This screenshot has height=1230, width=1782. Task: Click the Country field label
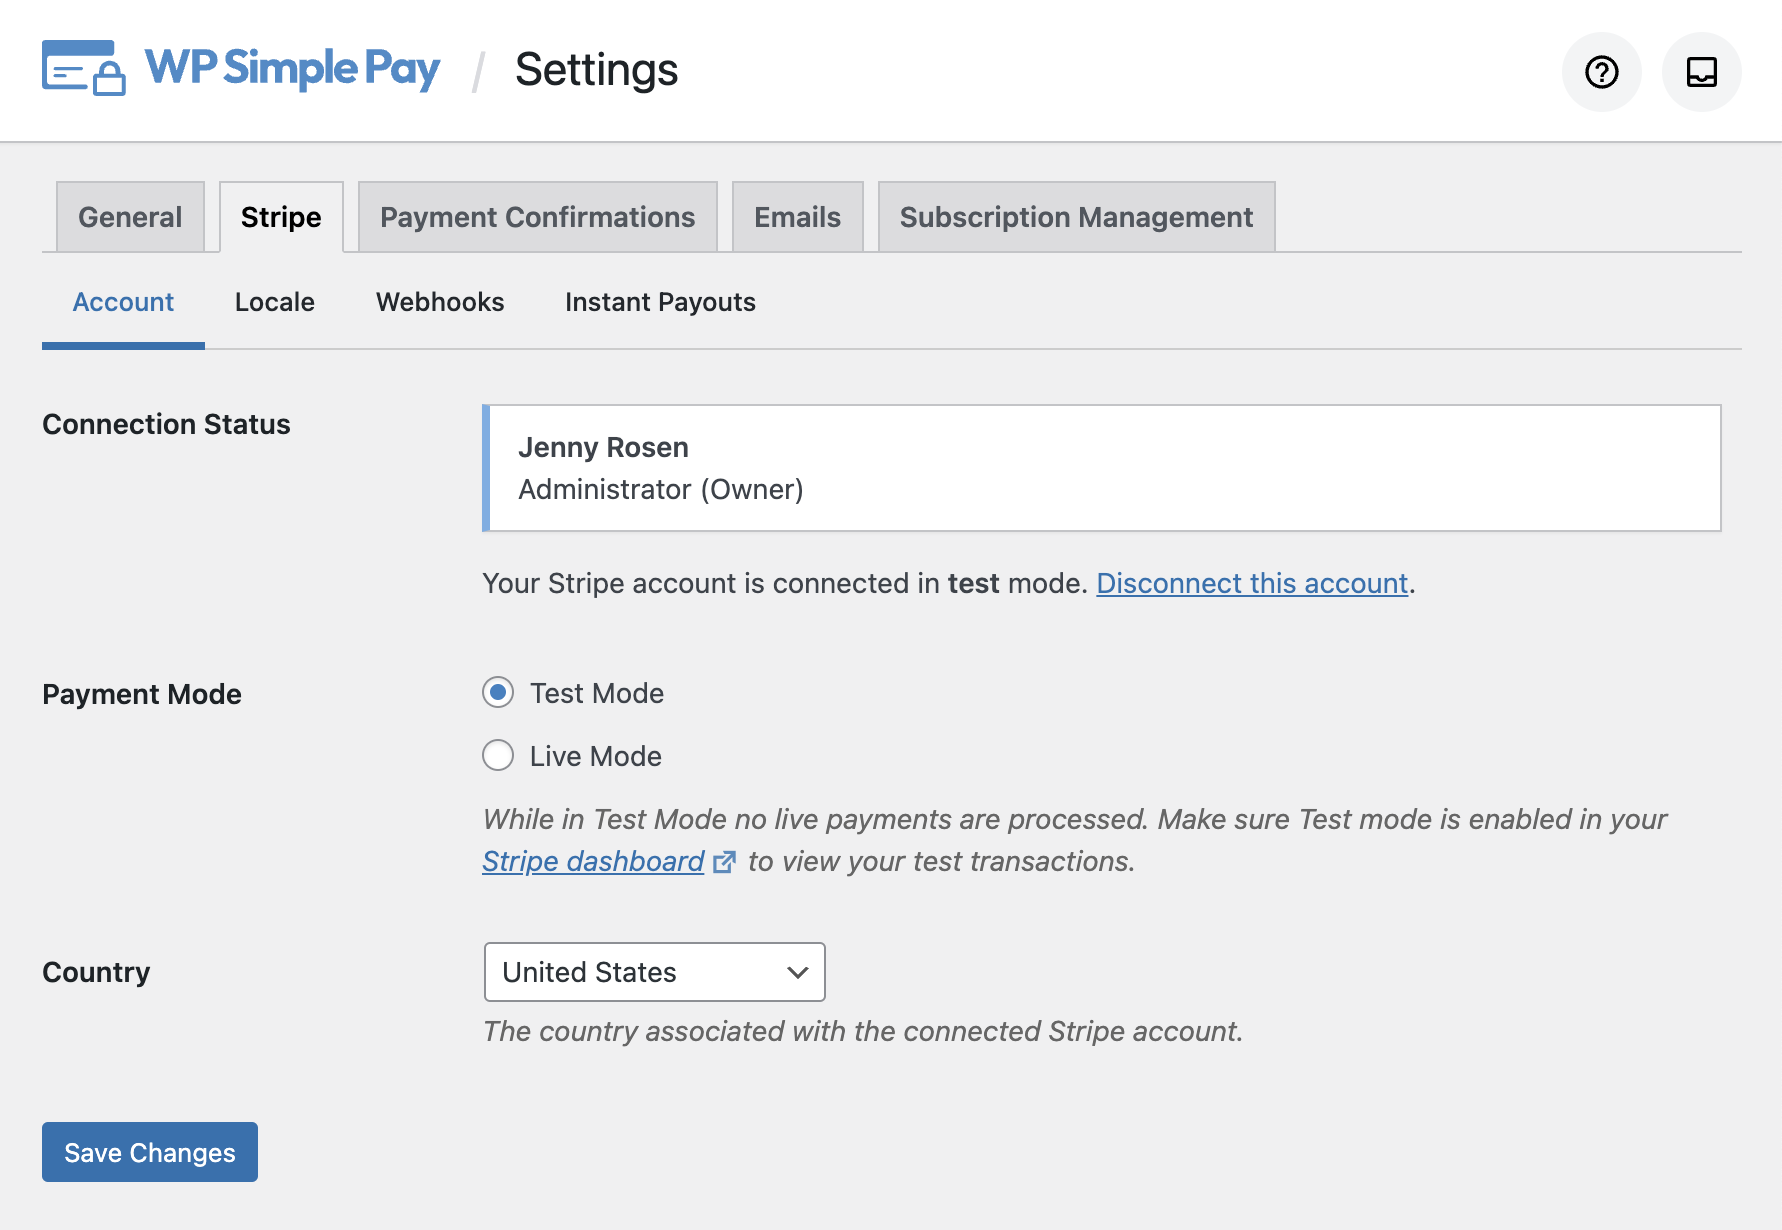pyautogui.click(x=96, y=972)
